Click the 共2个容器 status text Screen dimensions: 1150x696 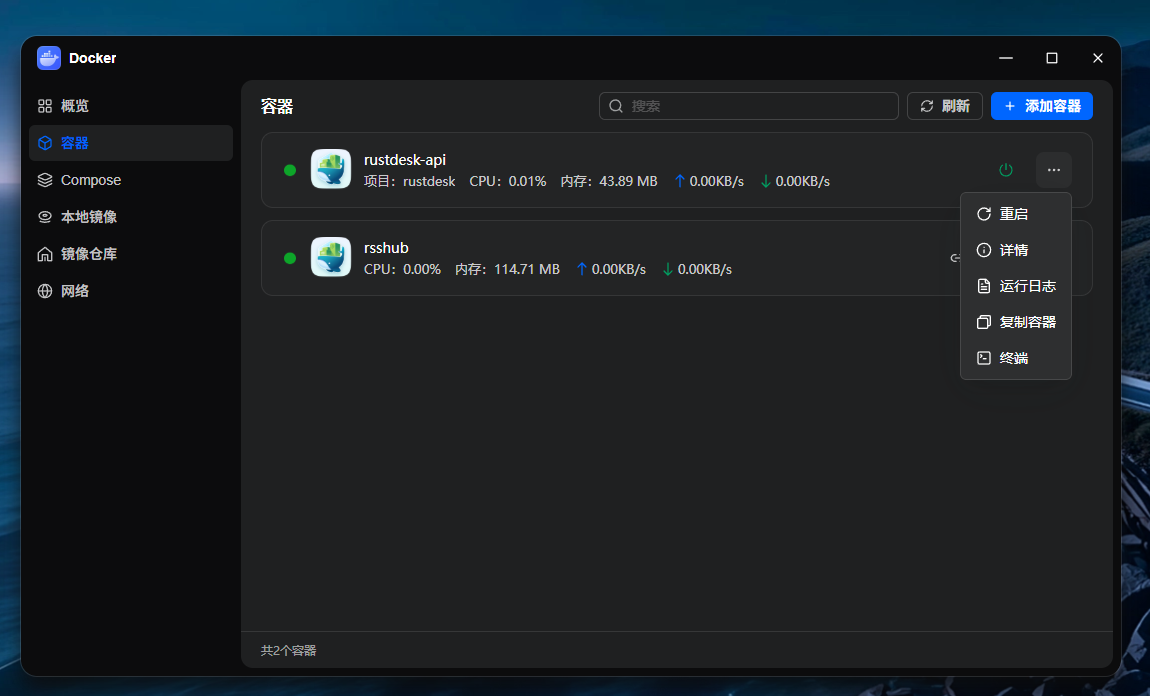288,651
